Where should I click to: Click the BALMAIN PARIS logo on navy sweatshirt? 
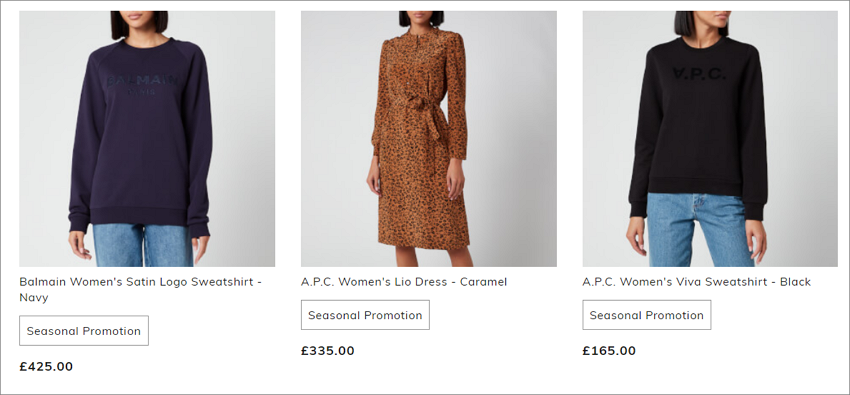point(141,85)
